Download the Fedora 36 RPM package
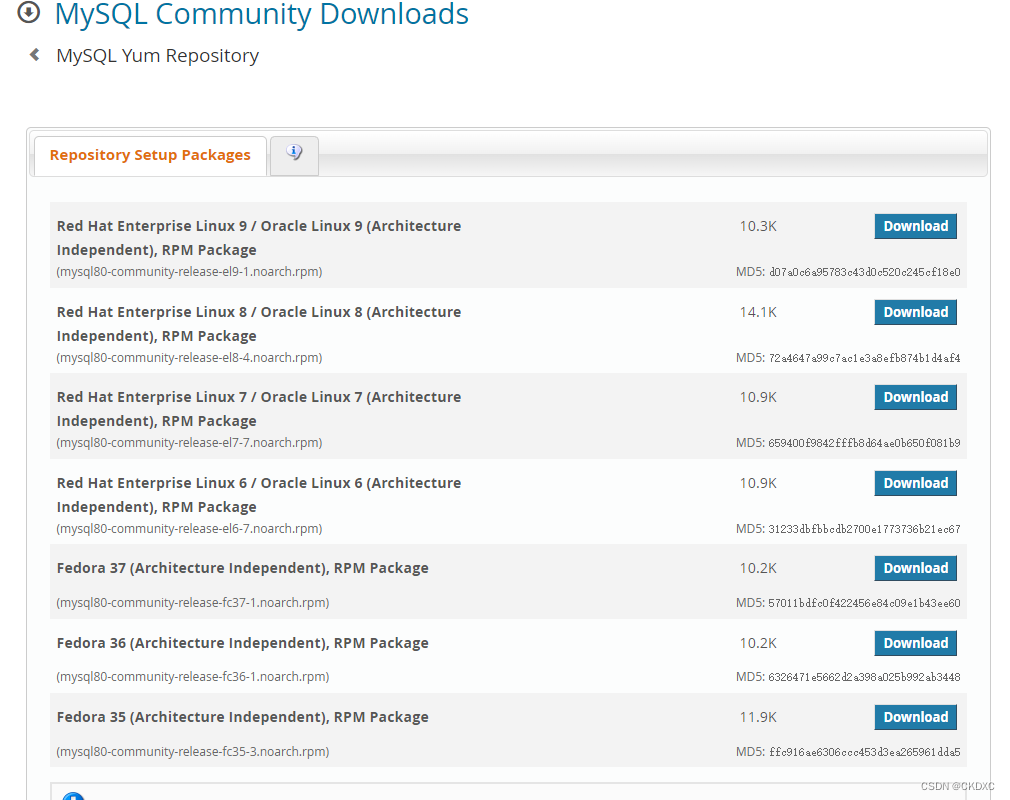Viewport: 1010px width, 800px height. pyautogui.click(x=915, y=643)
